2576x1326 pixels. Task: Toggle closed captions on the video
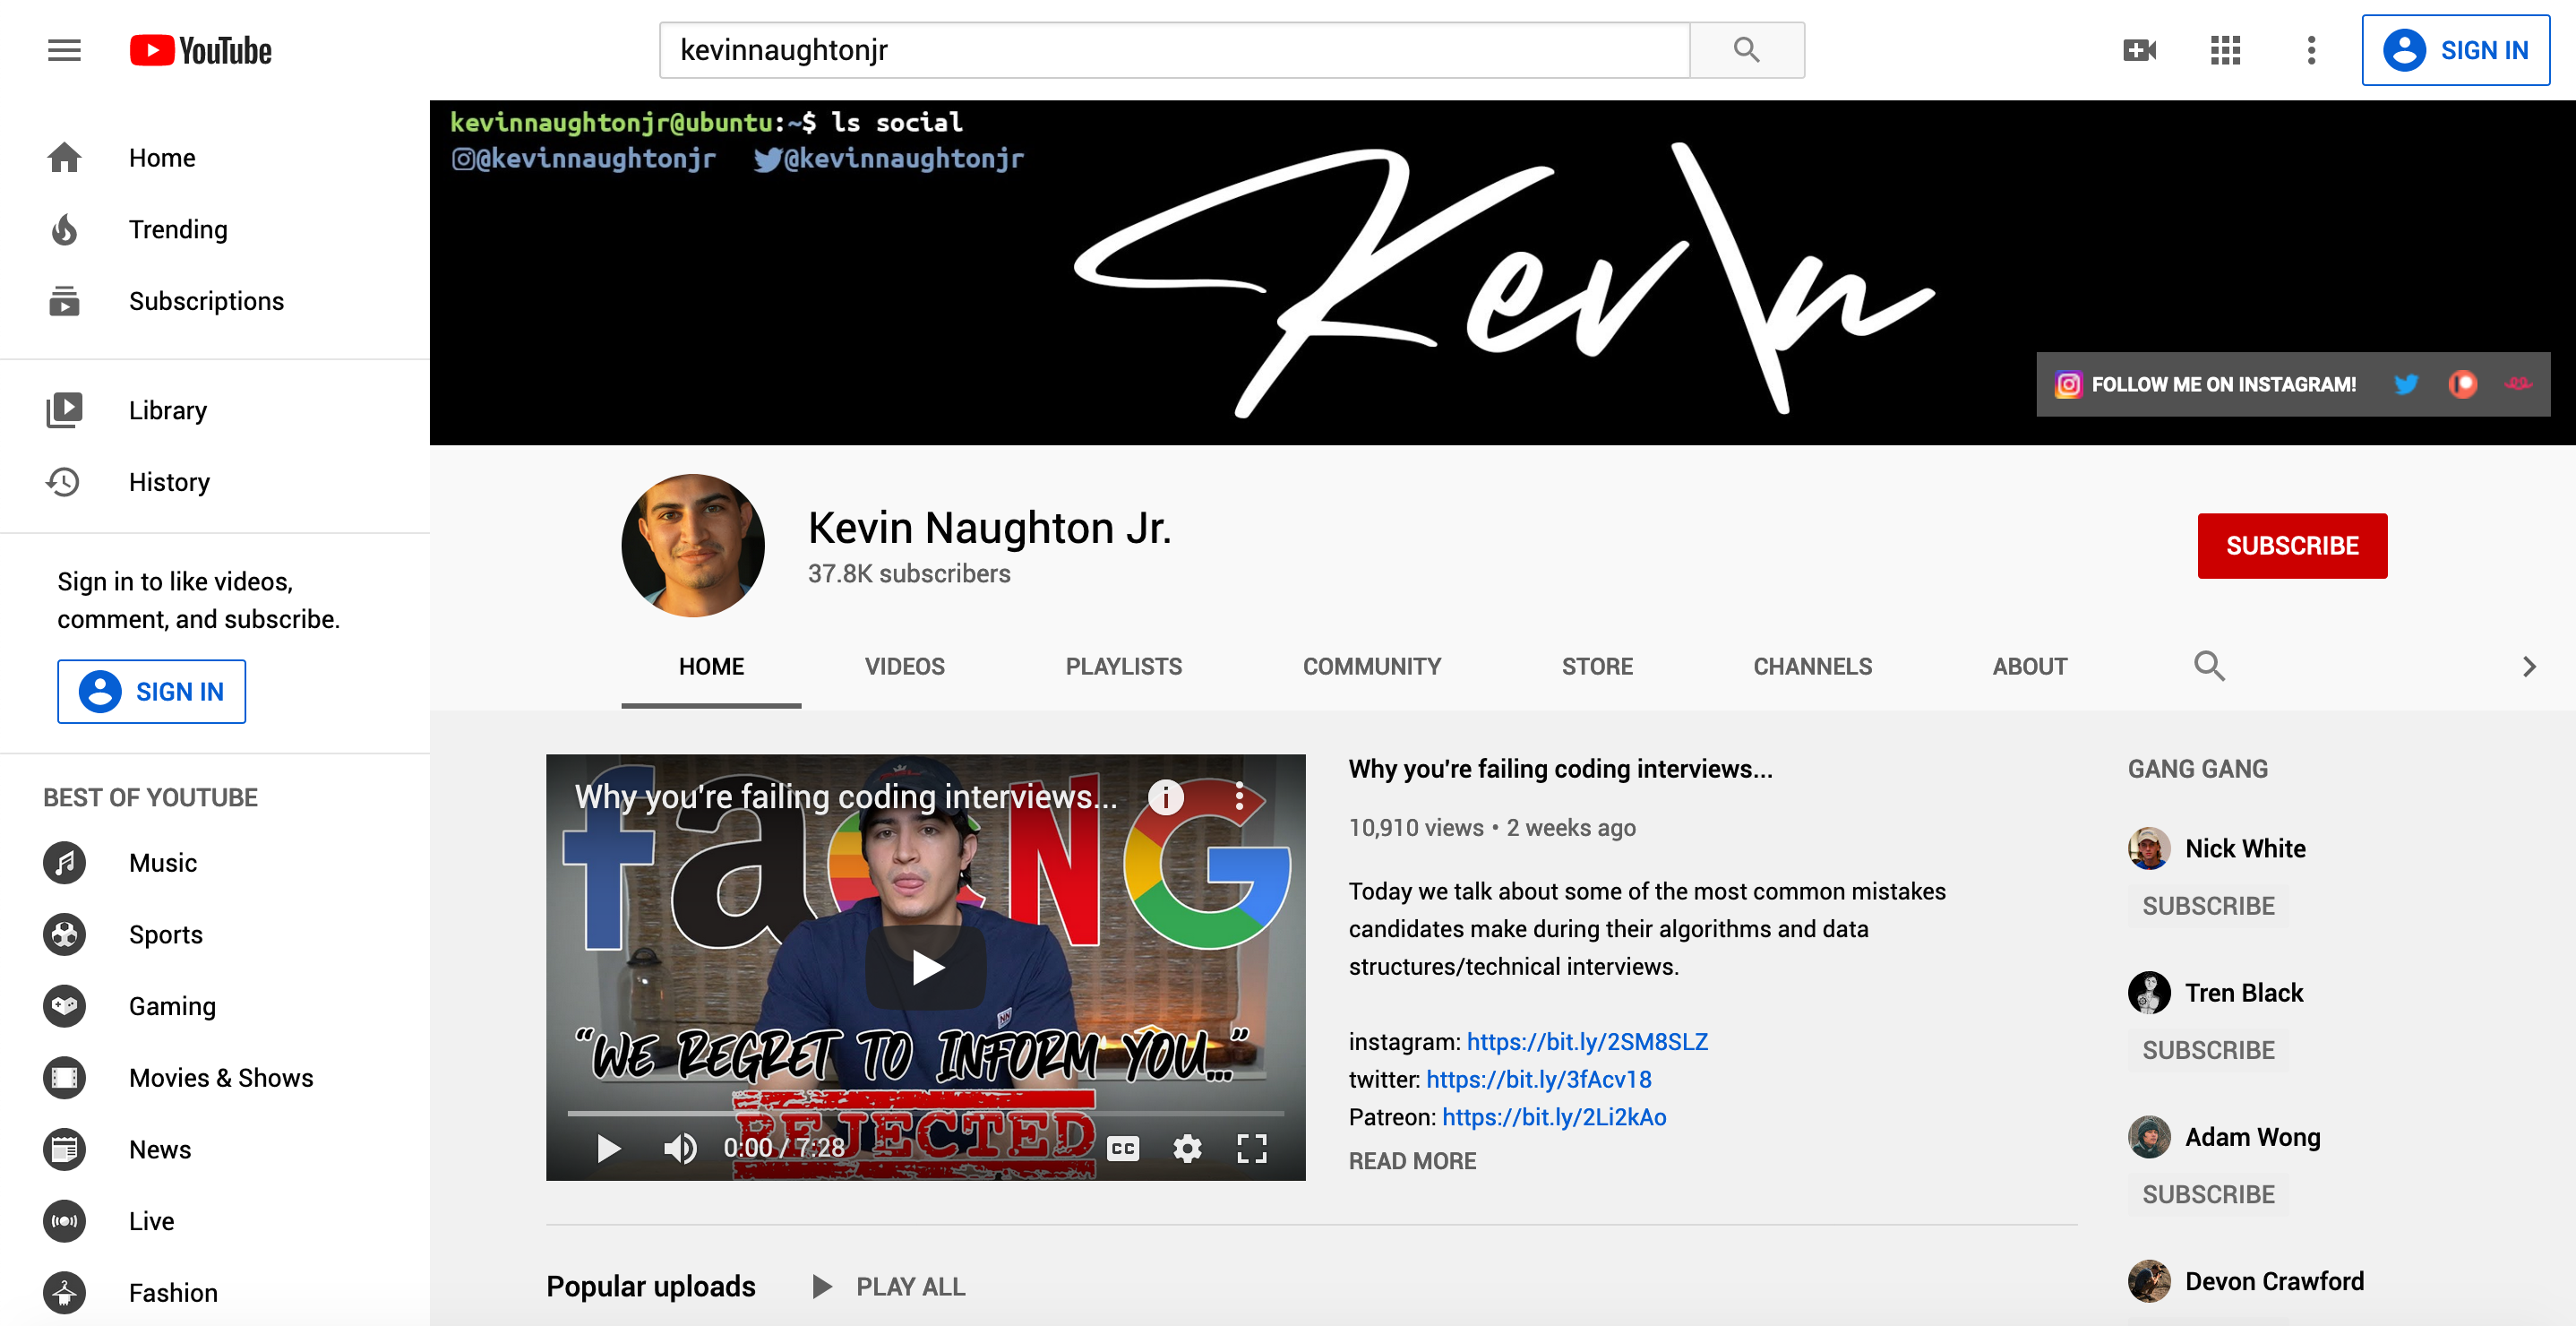tap(1123, 1148)
